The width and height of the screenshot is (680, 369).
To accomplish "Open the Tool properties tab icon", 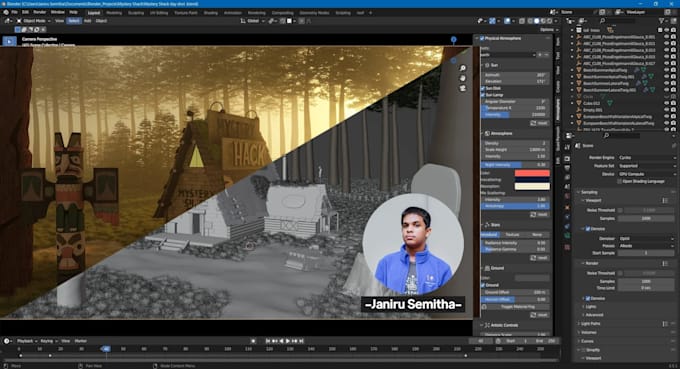I will [x=567, y=147].
